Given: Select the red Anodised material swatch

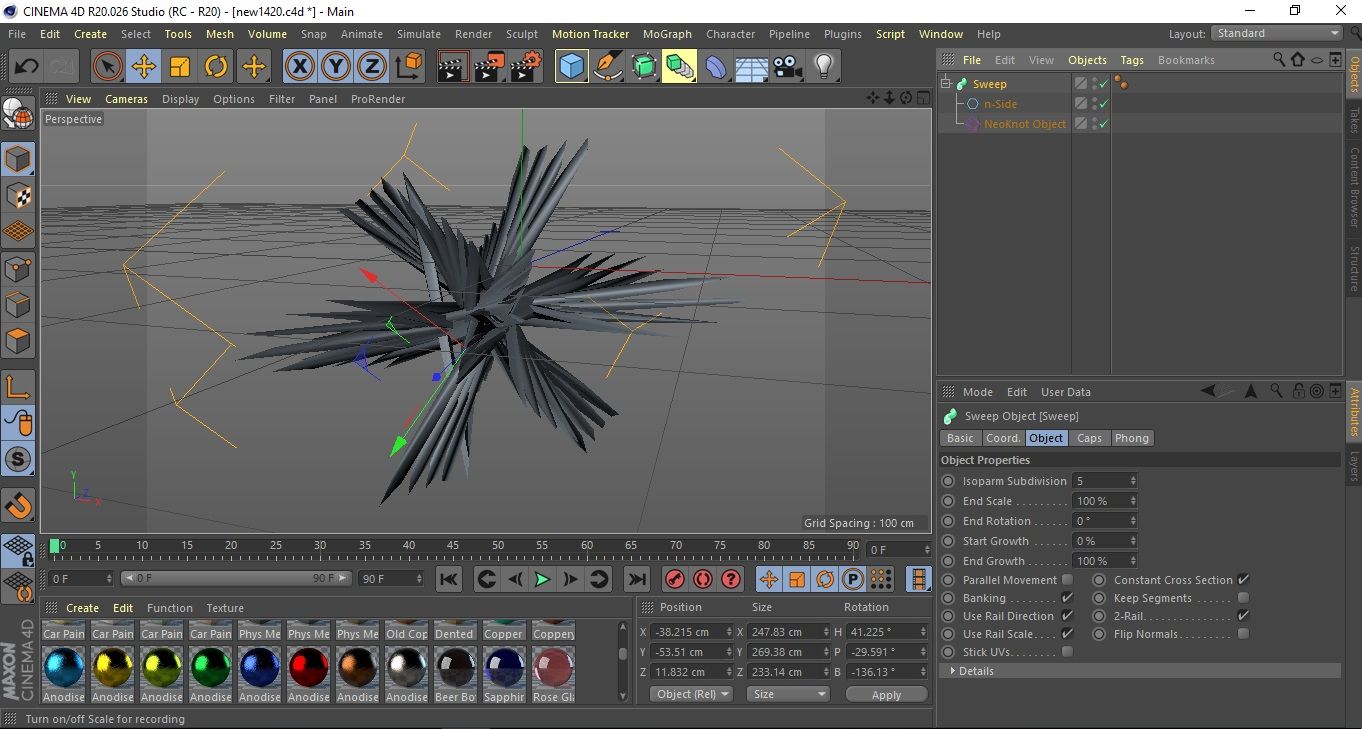Looking at the screenshot, I should coord(309,667).
